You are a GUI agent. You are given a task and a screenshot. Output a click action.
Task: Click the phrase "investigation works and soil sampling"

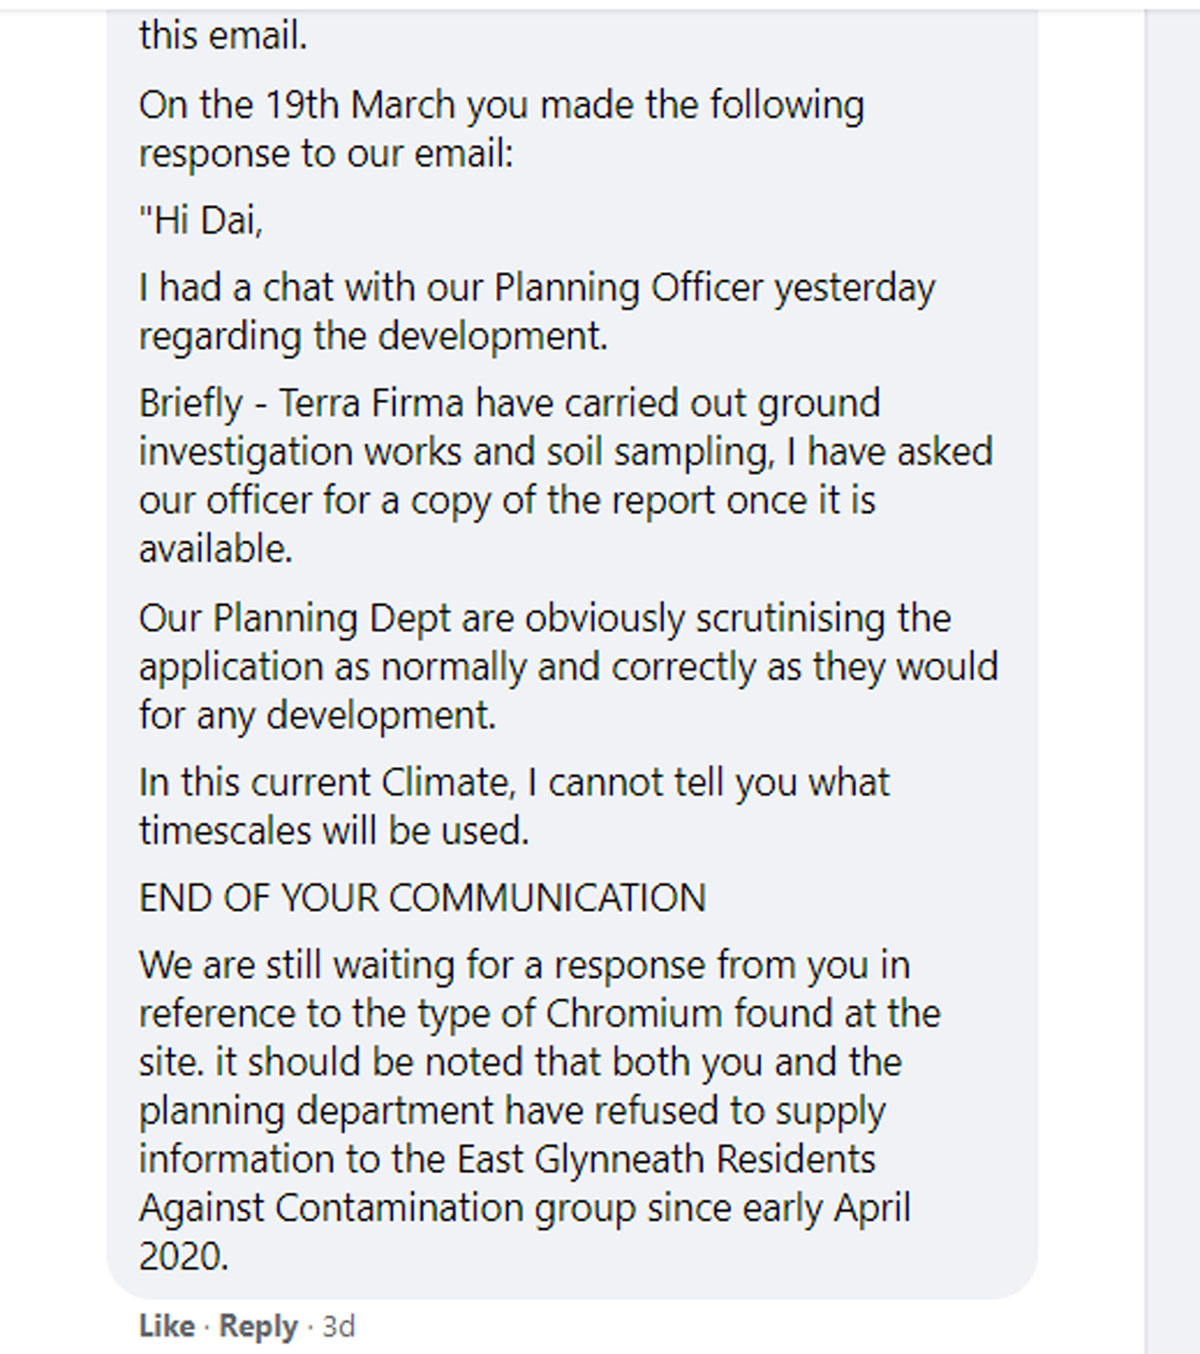(455, 452)
